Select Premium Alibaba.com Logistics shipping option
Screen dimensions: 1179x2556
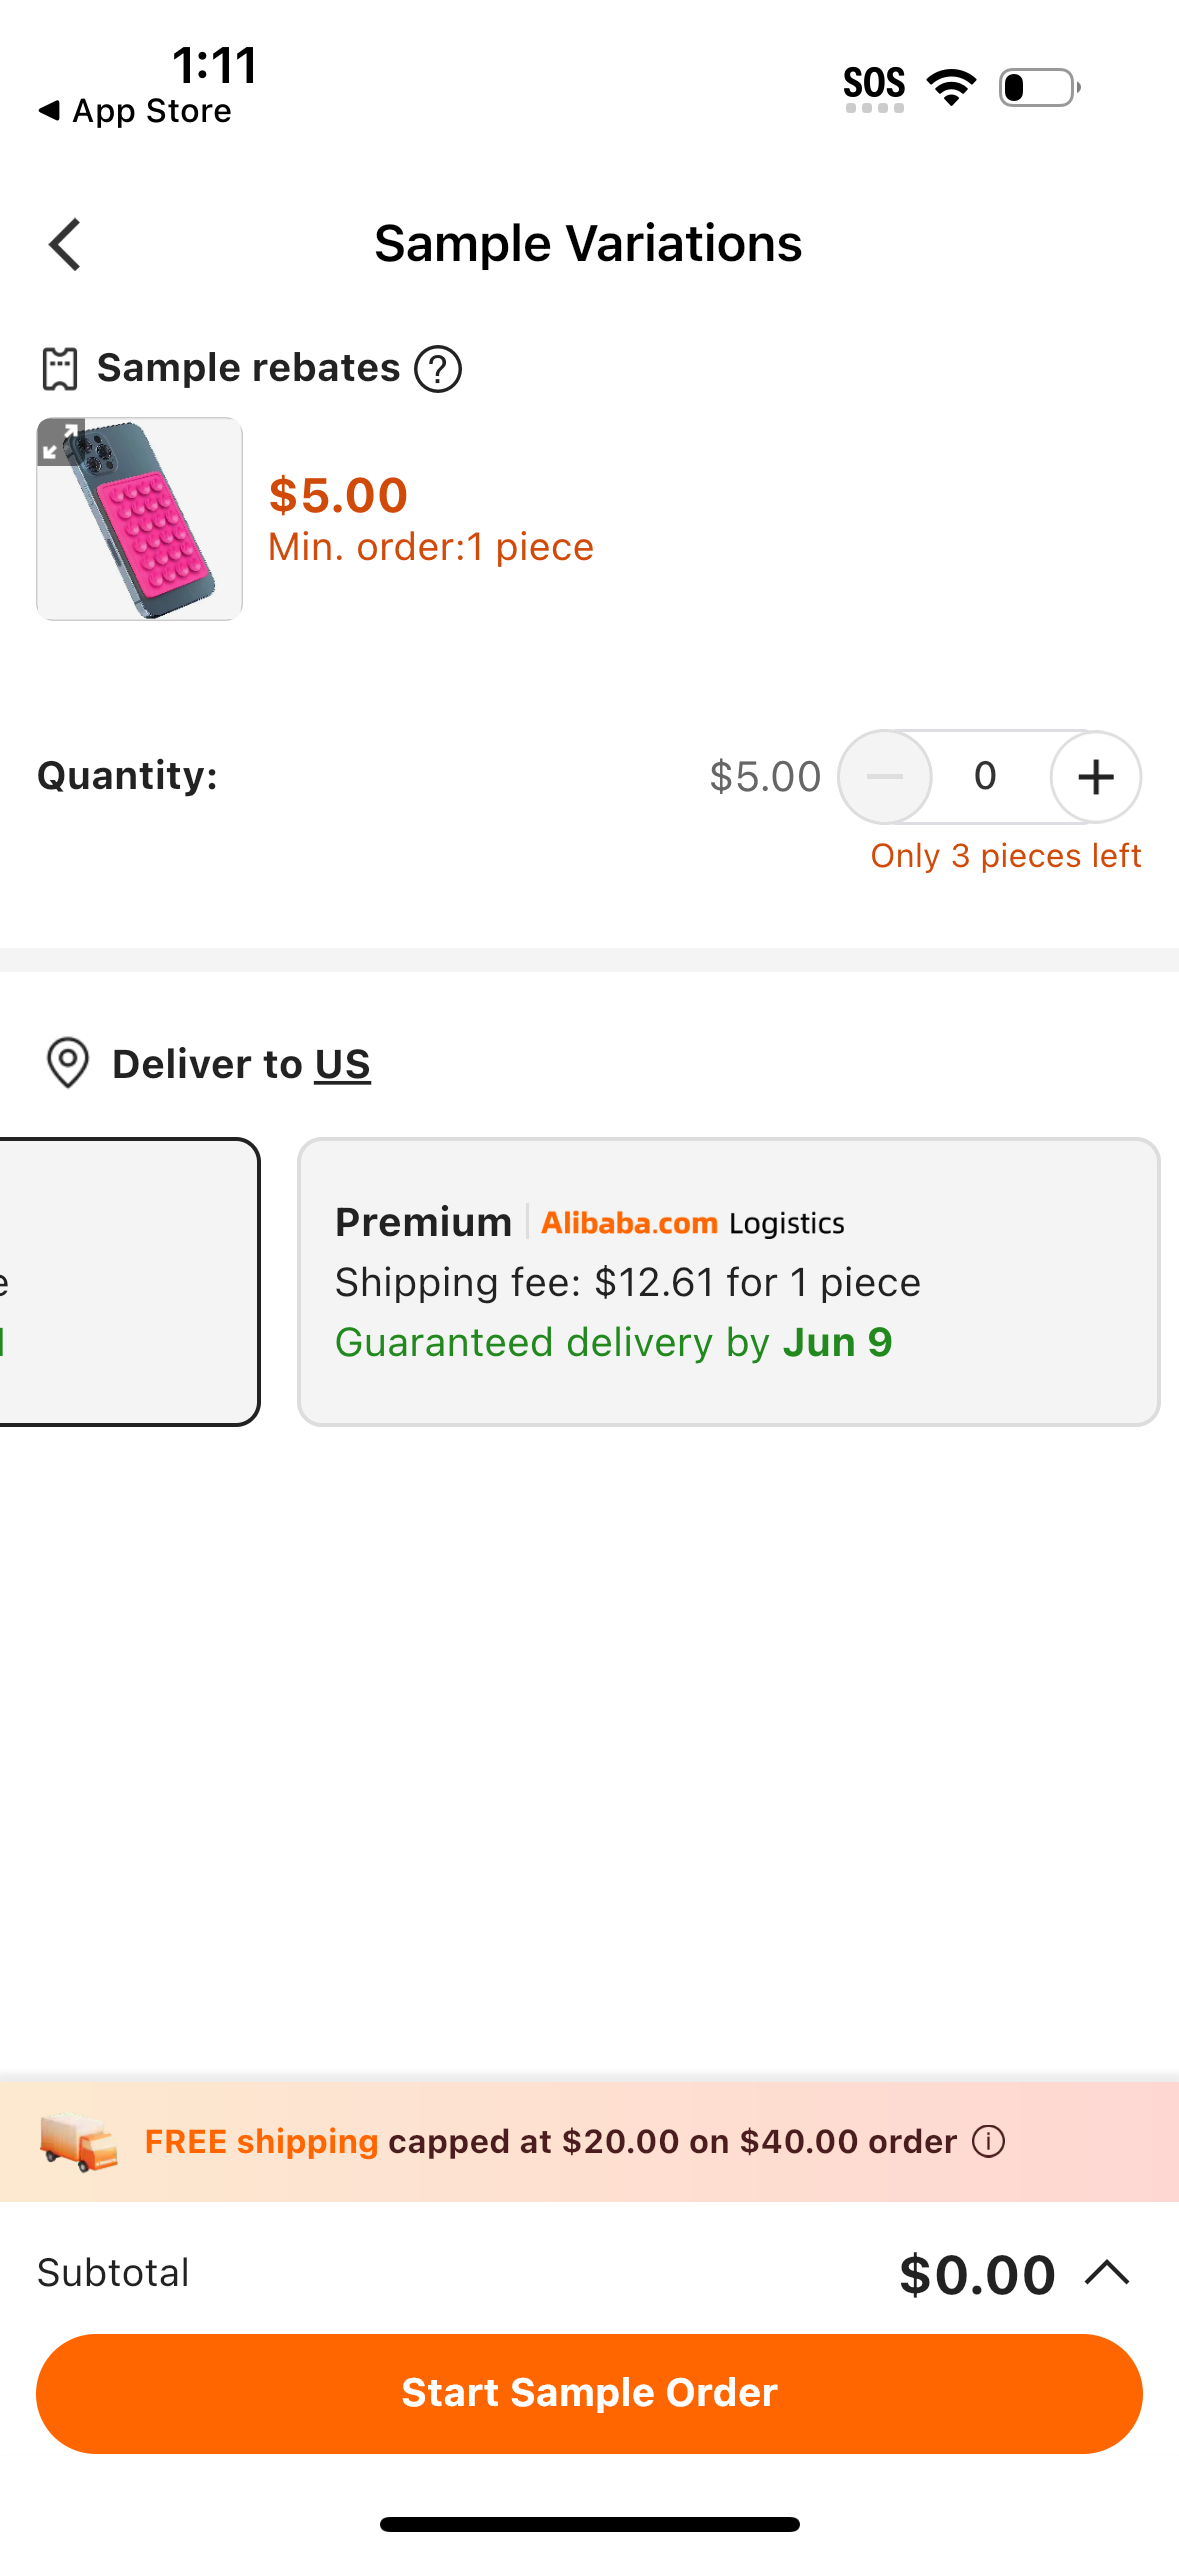click(x=728, y=1281)
